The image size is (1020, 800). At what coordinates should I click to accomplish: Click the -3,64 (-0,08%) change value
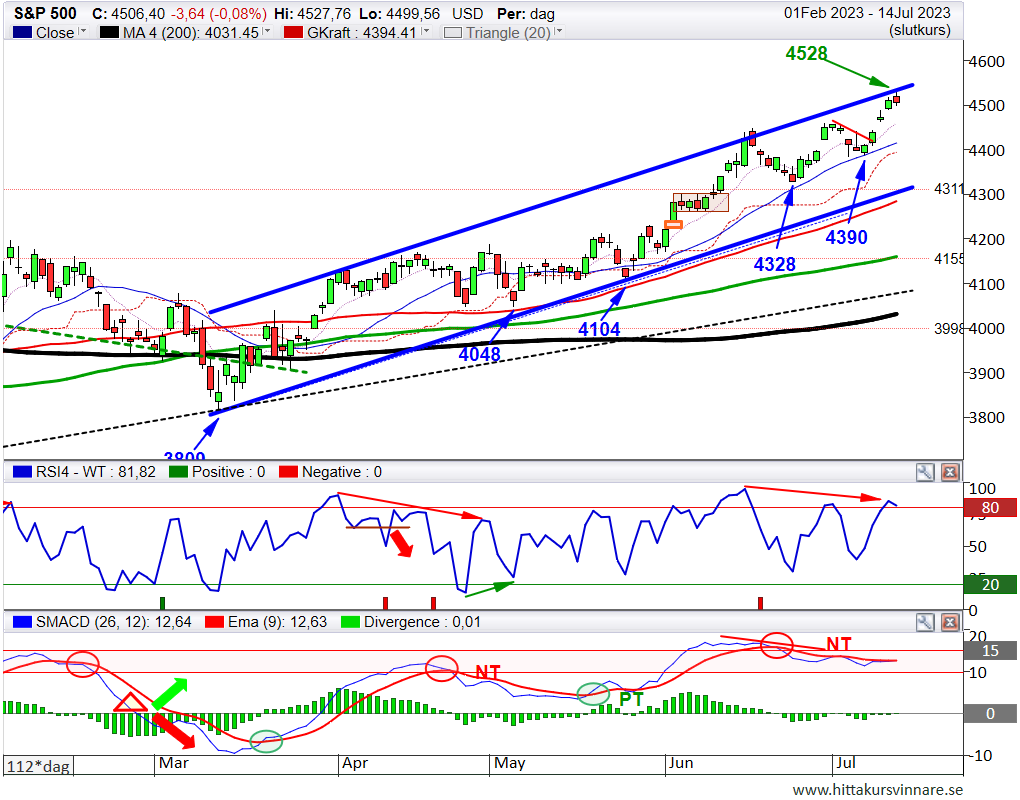[219, 14]
